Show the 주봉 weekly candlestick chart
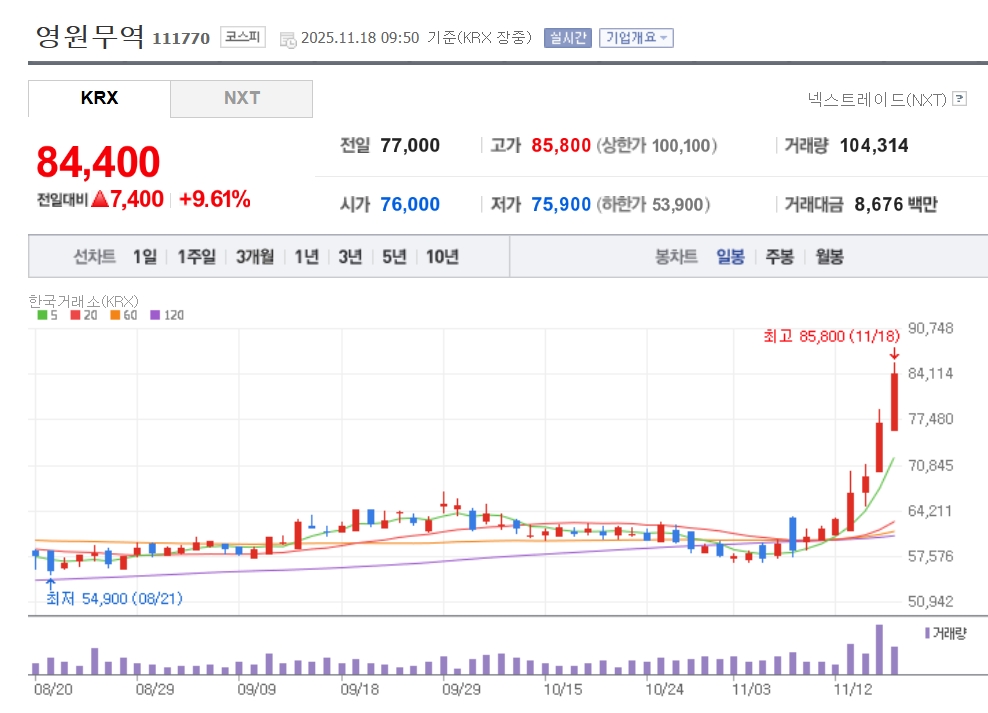988x713 pixels. (x=779, y=257)
